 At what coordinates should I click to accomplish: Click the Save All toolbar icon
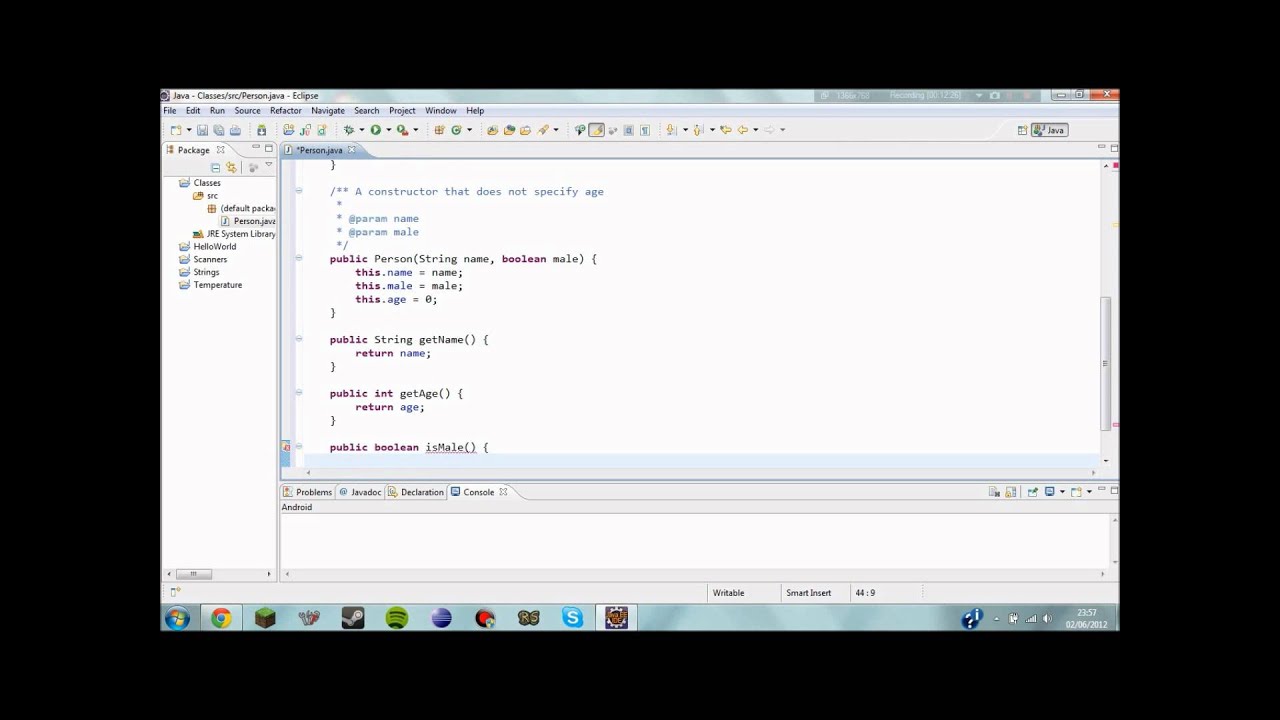tap(219, 130)
